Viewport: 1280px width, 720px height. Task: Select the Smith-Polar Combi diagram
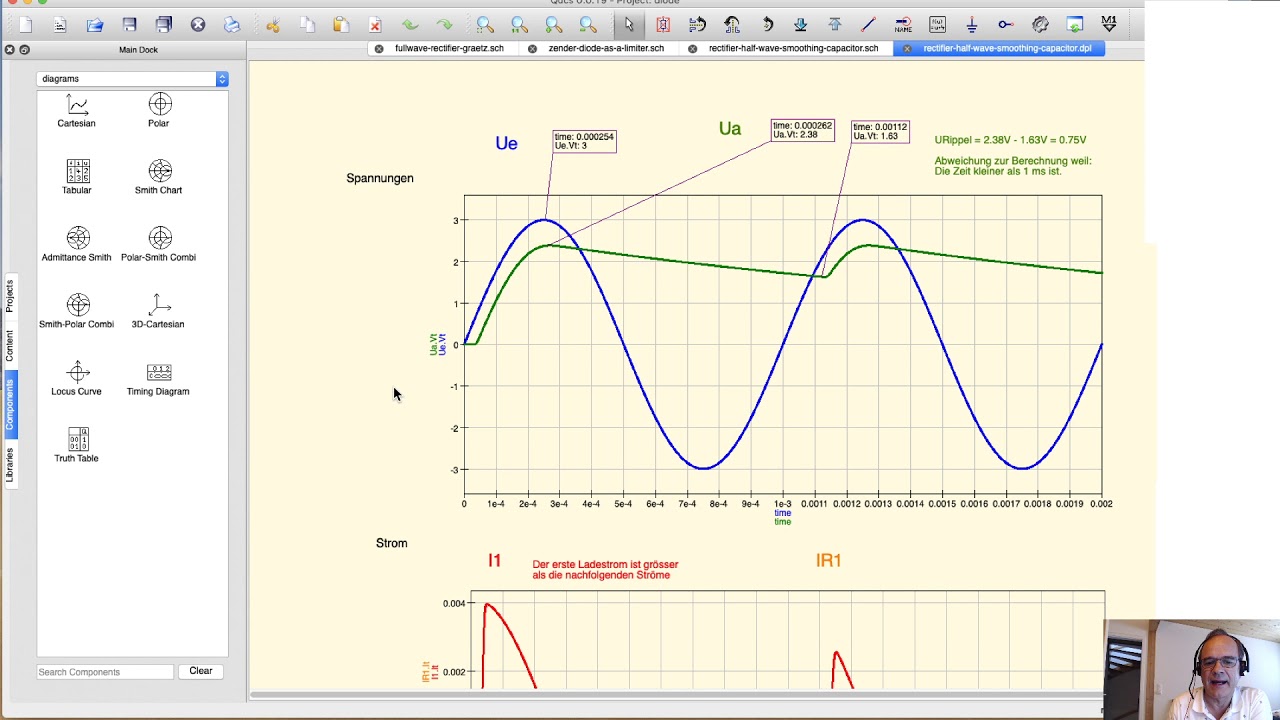point(77,312)
